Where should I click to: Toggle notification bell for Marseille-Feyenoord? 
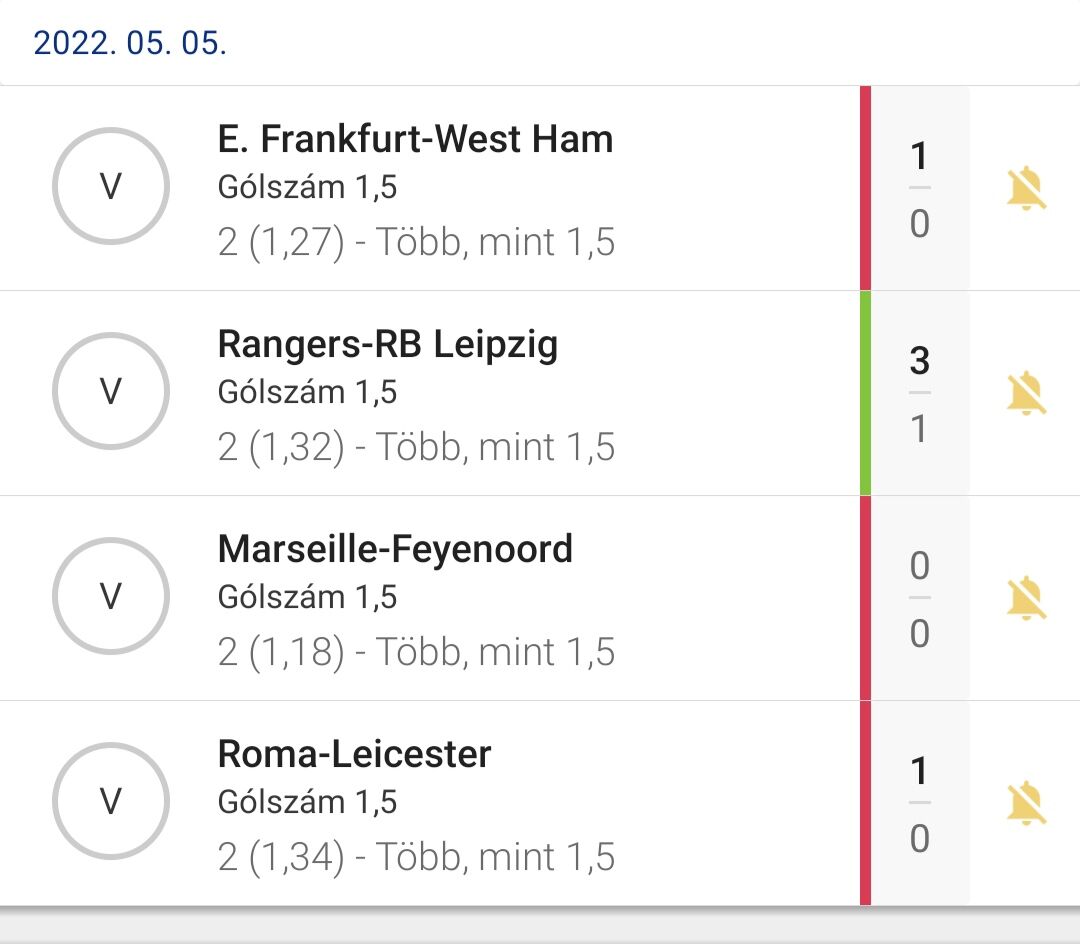click(x=1025, y=598)
